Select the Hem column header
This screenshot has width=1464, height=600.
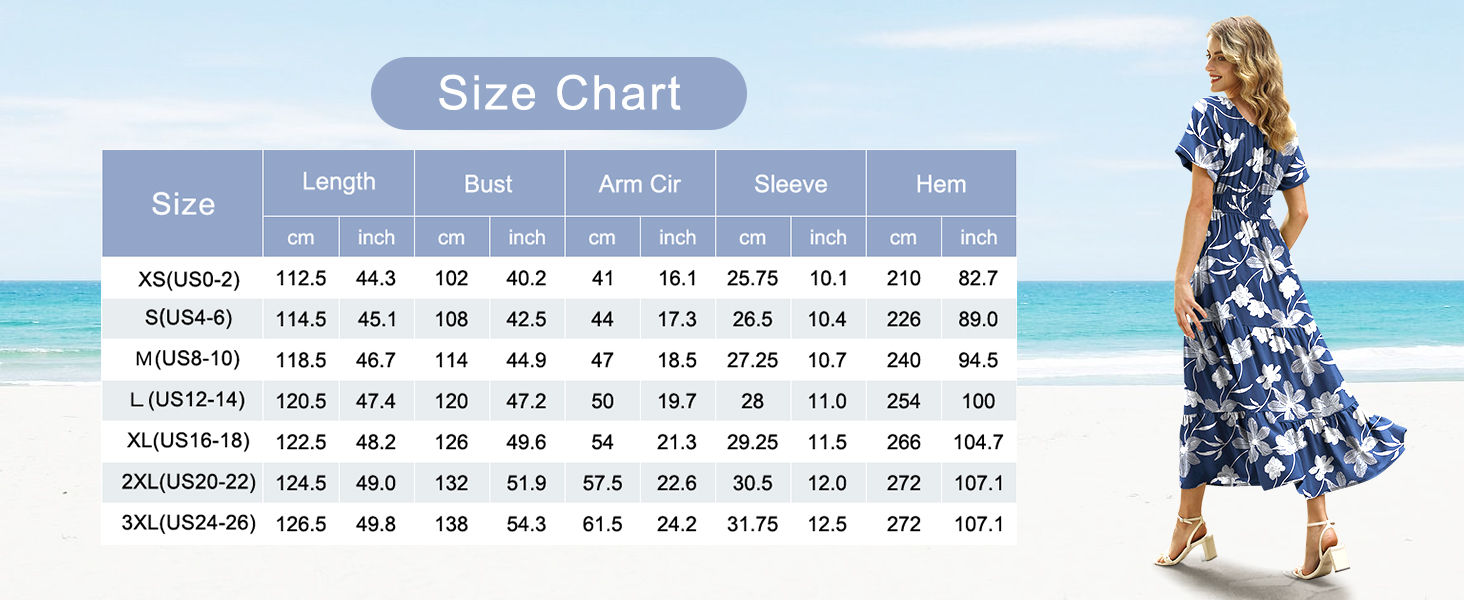tap(941, 184)
